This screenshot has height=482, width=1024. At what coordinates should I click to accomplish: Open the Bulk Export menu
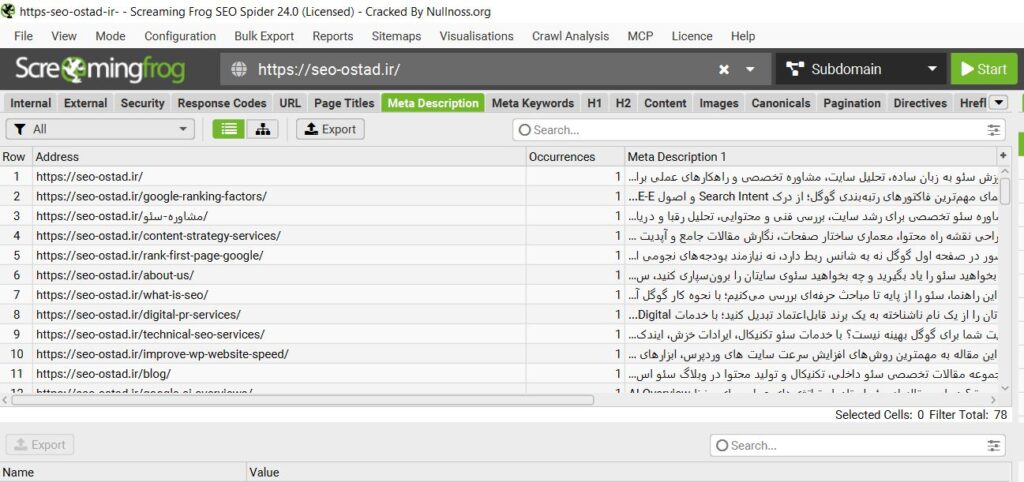(x=264, y=36)
